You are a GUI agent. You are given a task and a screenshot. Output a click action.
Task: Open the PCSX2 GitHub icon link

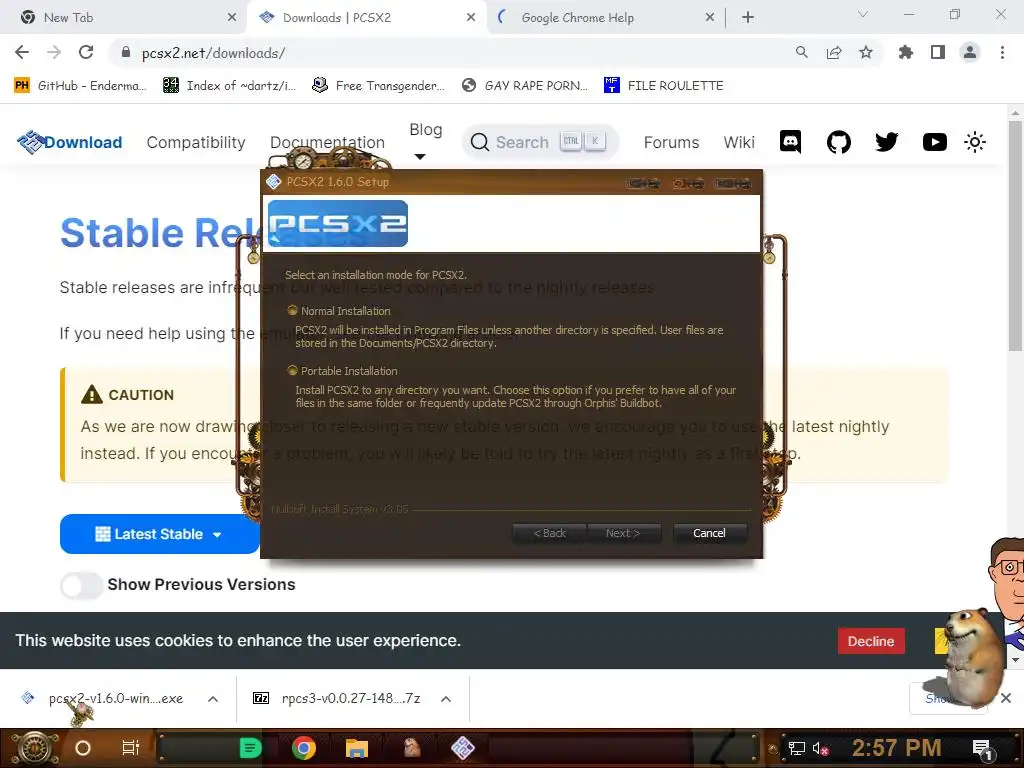tap(839, 142)
